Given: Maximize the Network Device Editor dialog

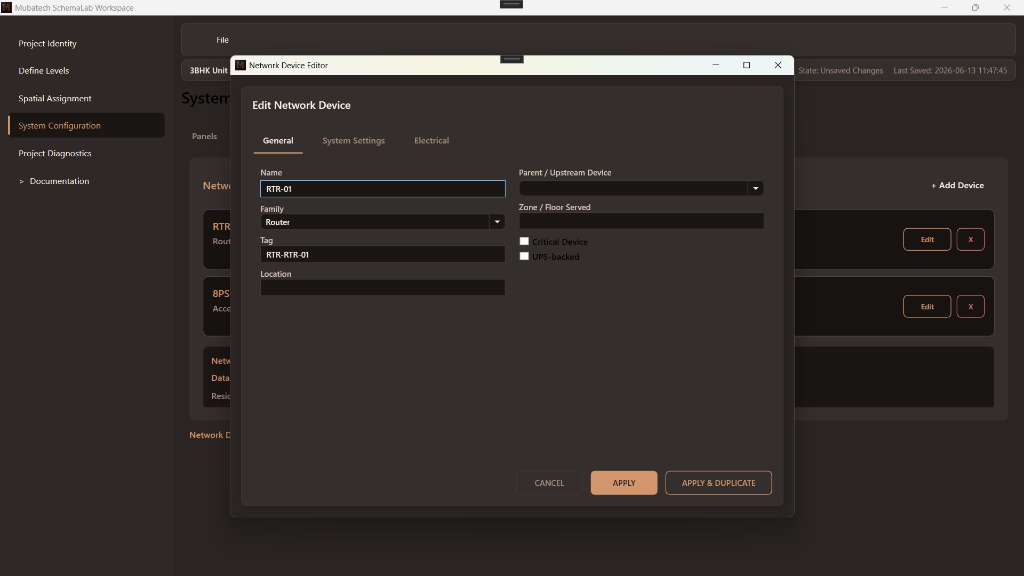Looking at the screenshot, I should pyautogui.click(x=746, y=65).
